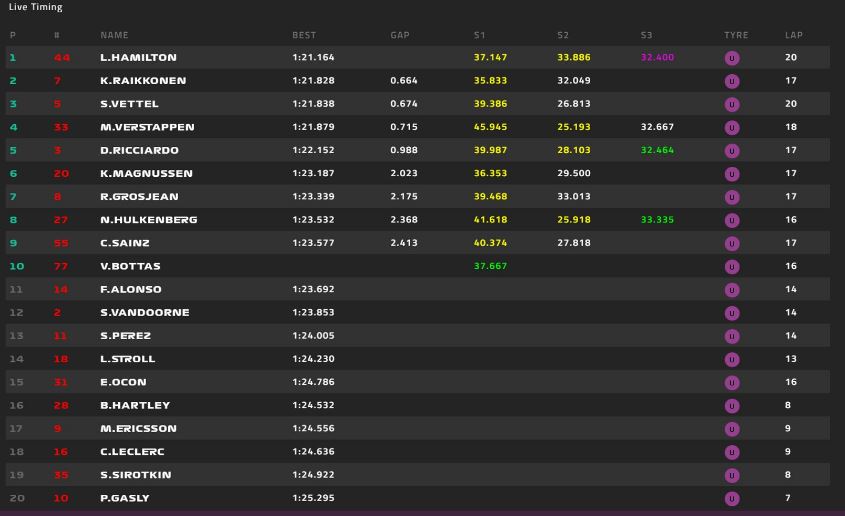Click Hamilton's ultrasoft tyre icon

[732, 58]
